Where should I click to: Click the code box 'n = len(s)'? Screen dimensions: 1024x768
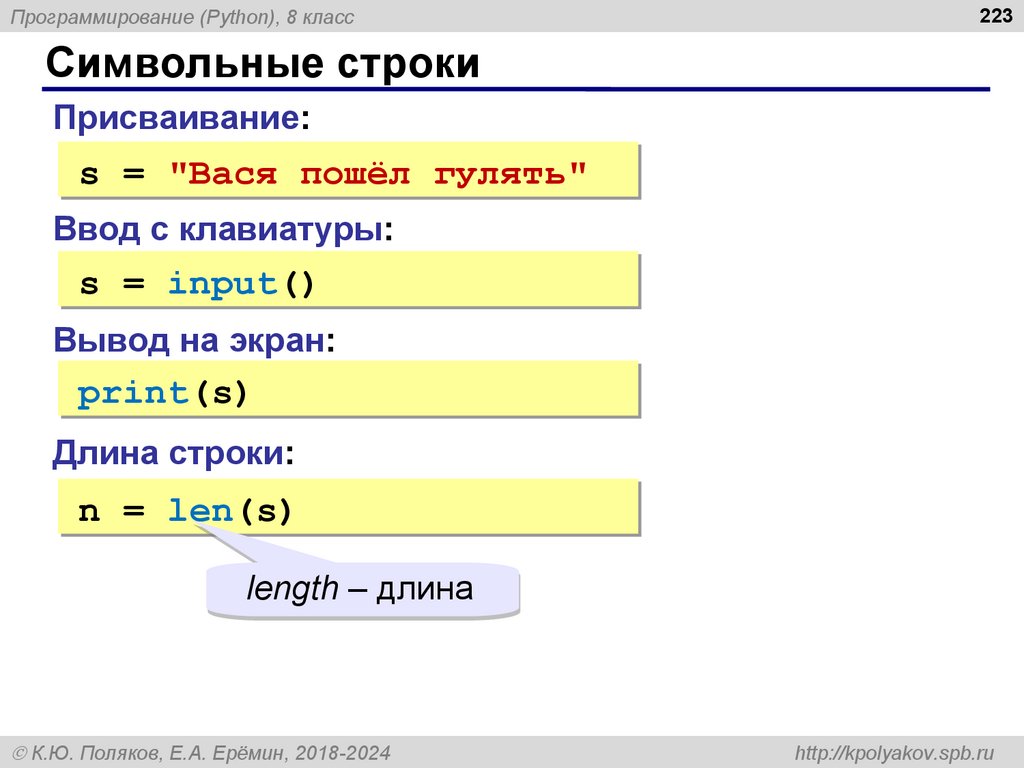pyautogui.click(x=349, y=507)
